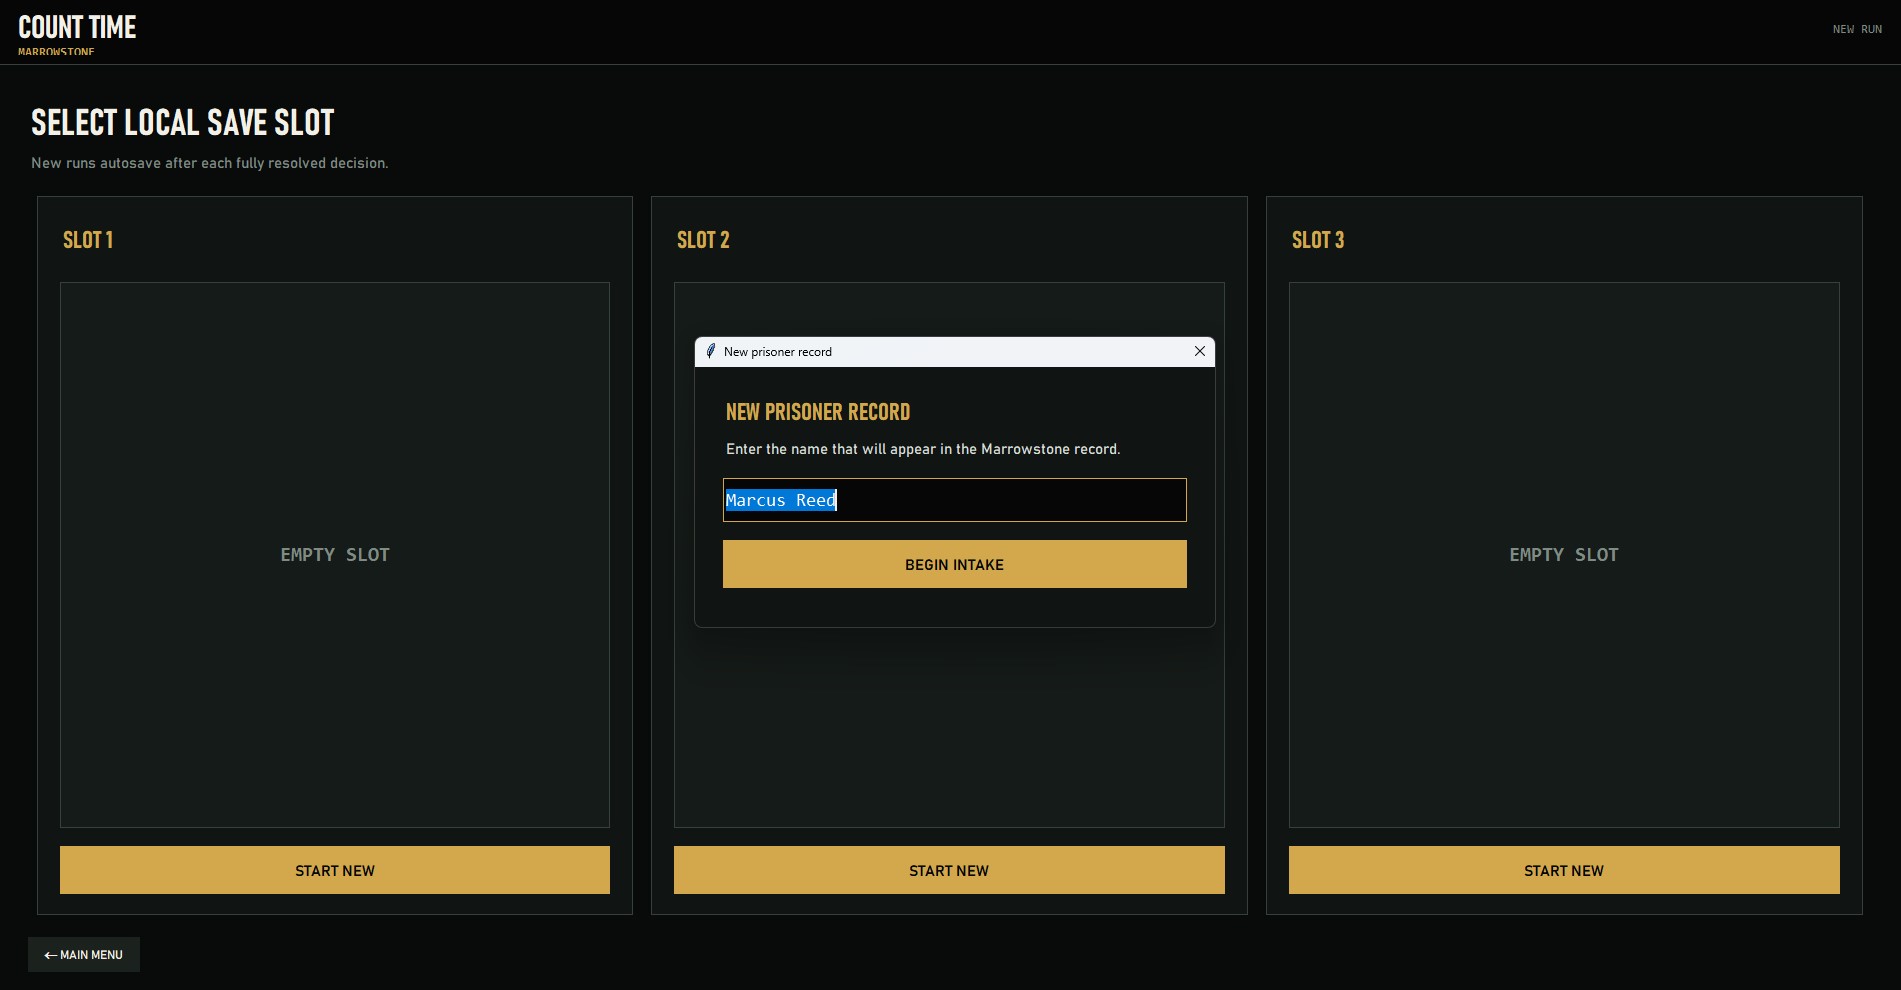Start a new run in Slot 1
1901x990 pixels.
[335, 870]
